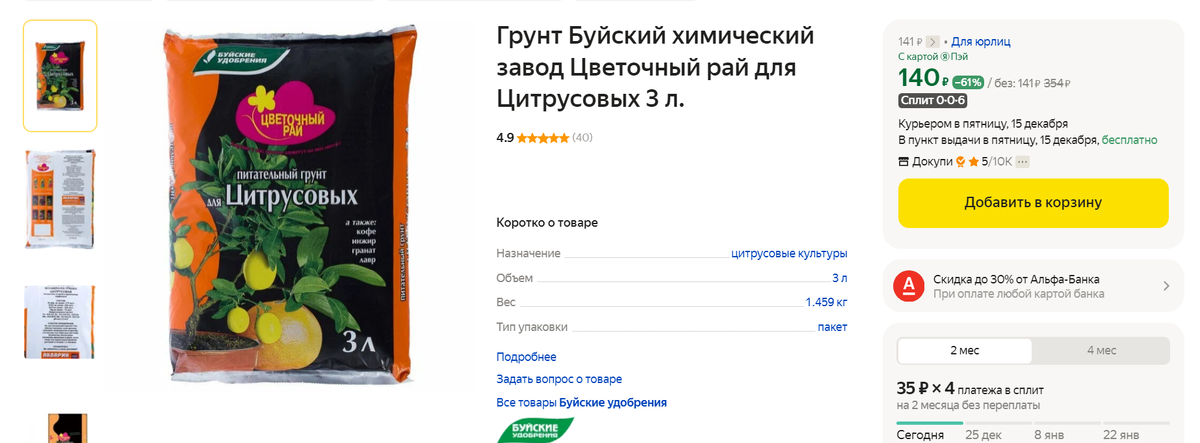Image resolution: width=1200 pixels, height=443 pixels.
Task: Click Задать вопрос о товаре link
Action: coord(559,380)
